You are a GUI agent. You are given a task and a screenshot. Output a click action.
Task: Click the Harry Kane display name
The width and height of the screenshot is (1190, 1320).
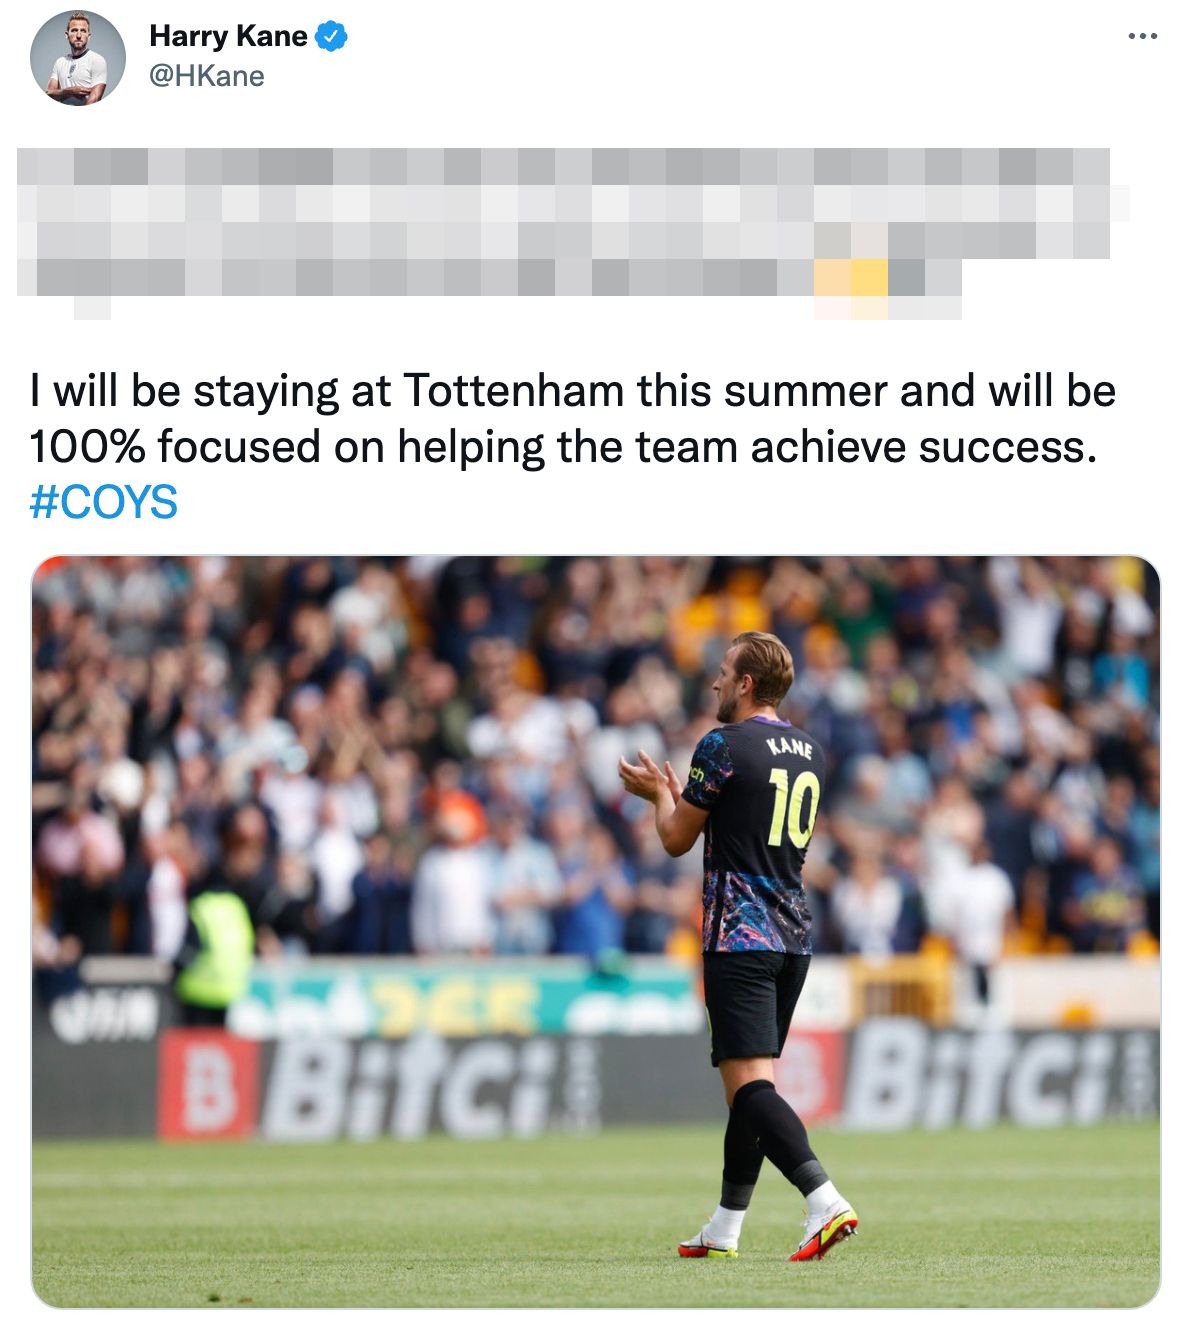(x=228, y=37)
